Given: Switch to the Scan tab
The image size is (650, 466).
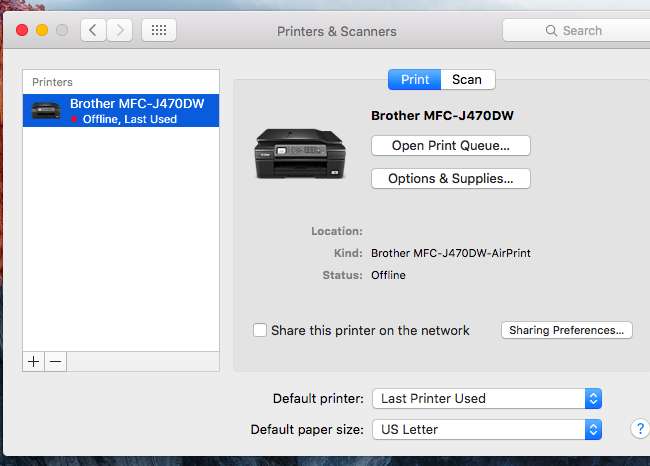Looking at the screenshot, I should pyautogui.click(x=466, y=80).
